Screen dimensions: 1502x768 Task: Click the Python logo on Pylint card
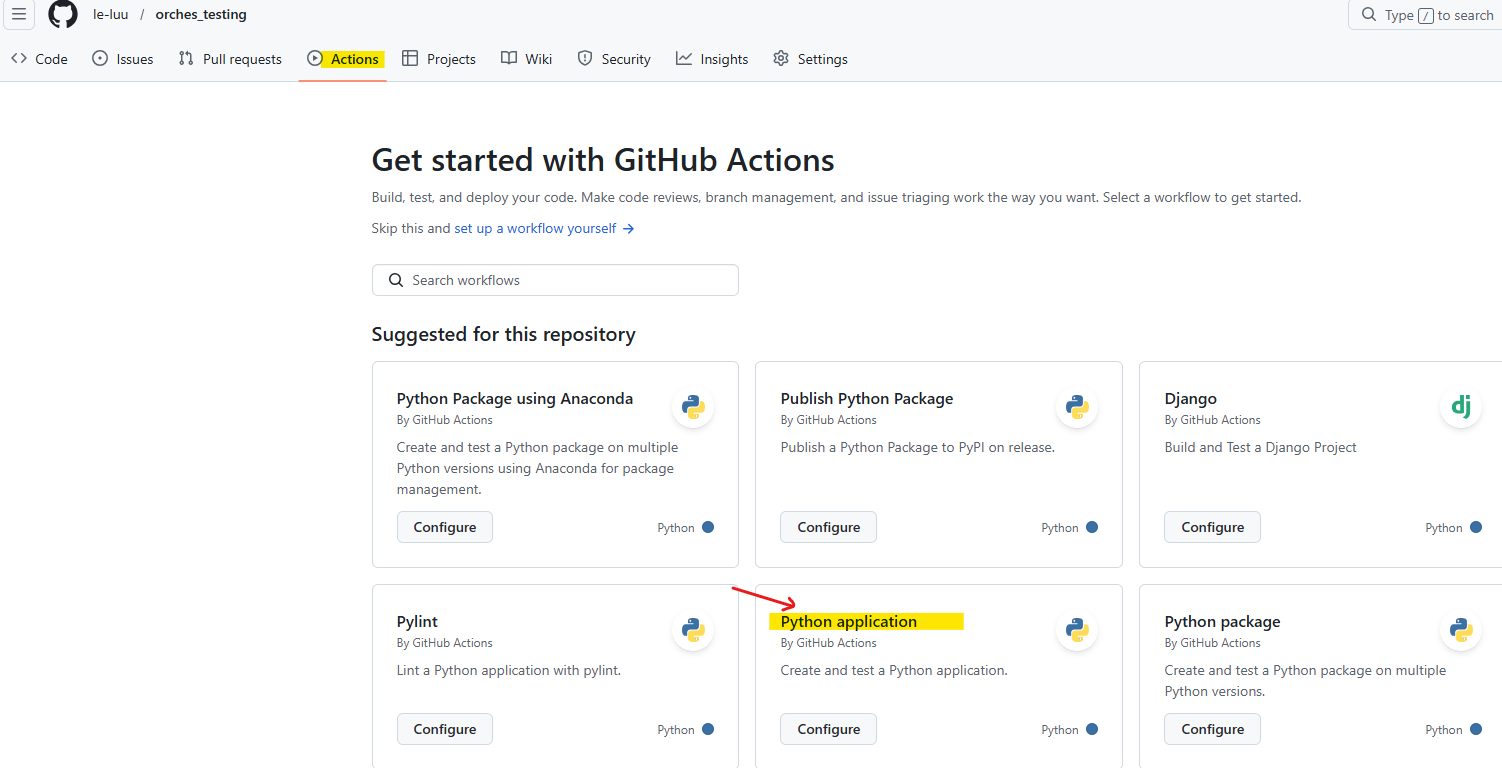pyautogui.click(x=693, y=630)
